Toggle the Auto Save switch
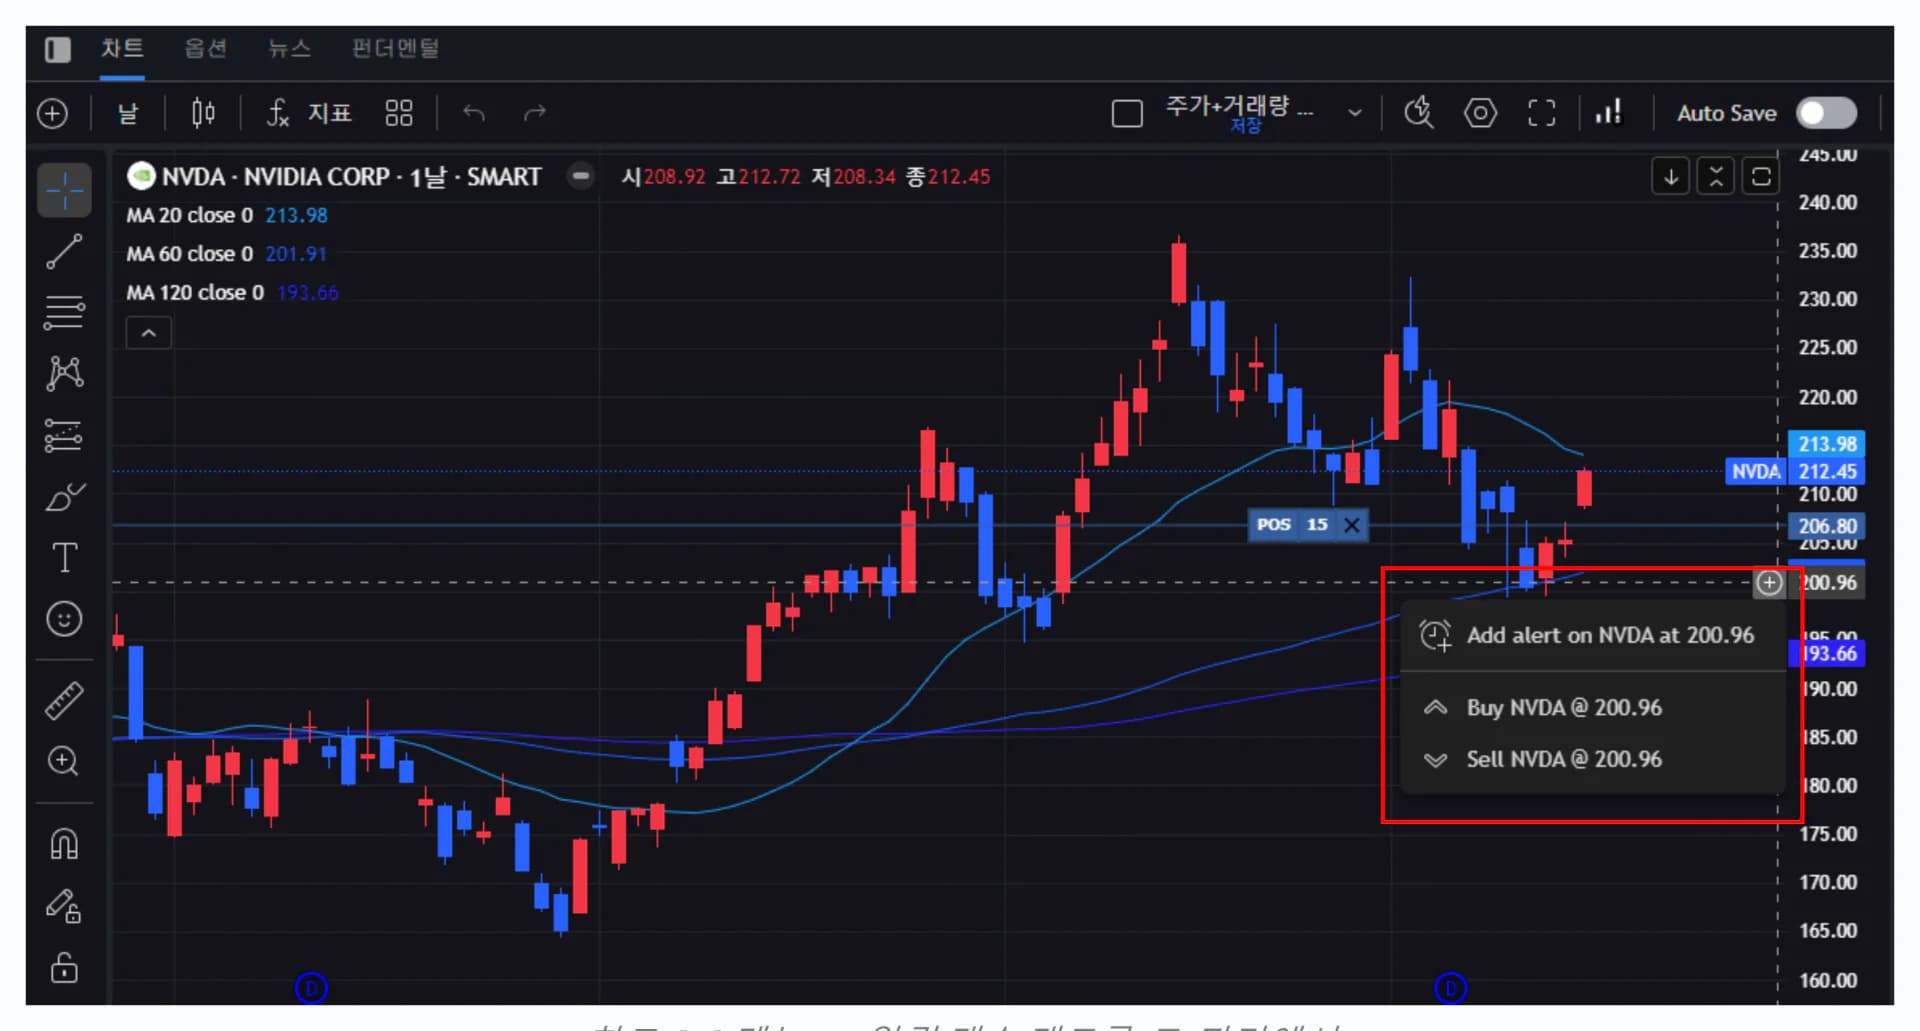The height and width of the screenshot is (1031, 1920). click(1826, 113)
